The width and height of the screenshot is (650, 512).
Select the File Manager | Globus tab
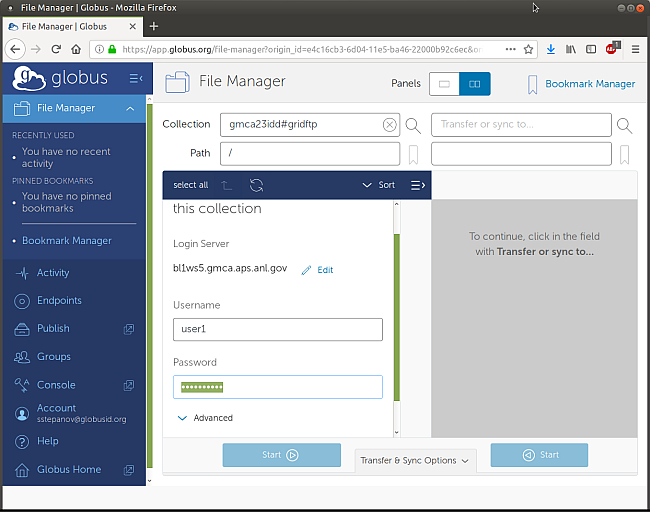[73, 27]
